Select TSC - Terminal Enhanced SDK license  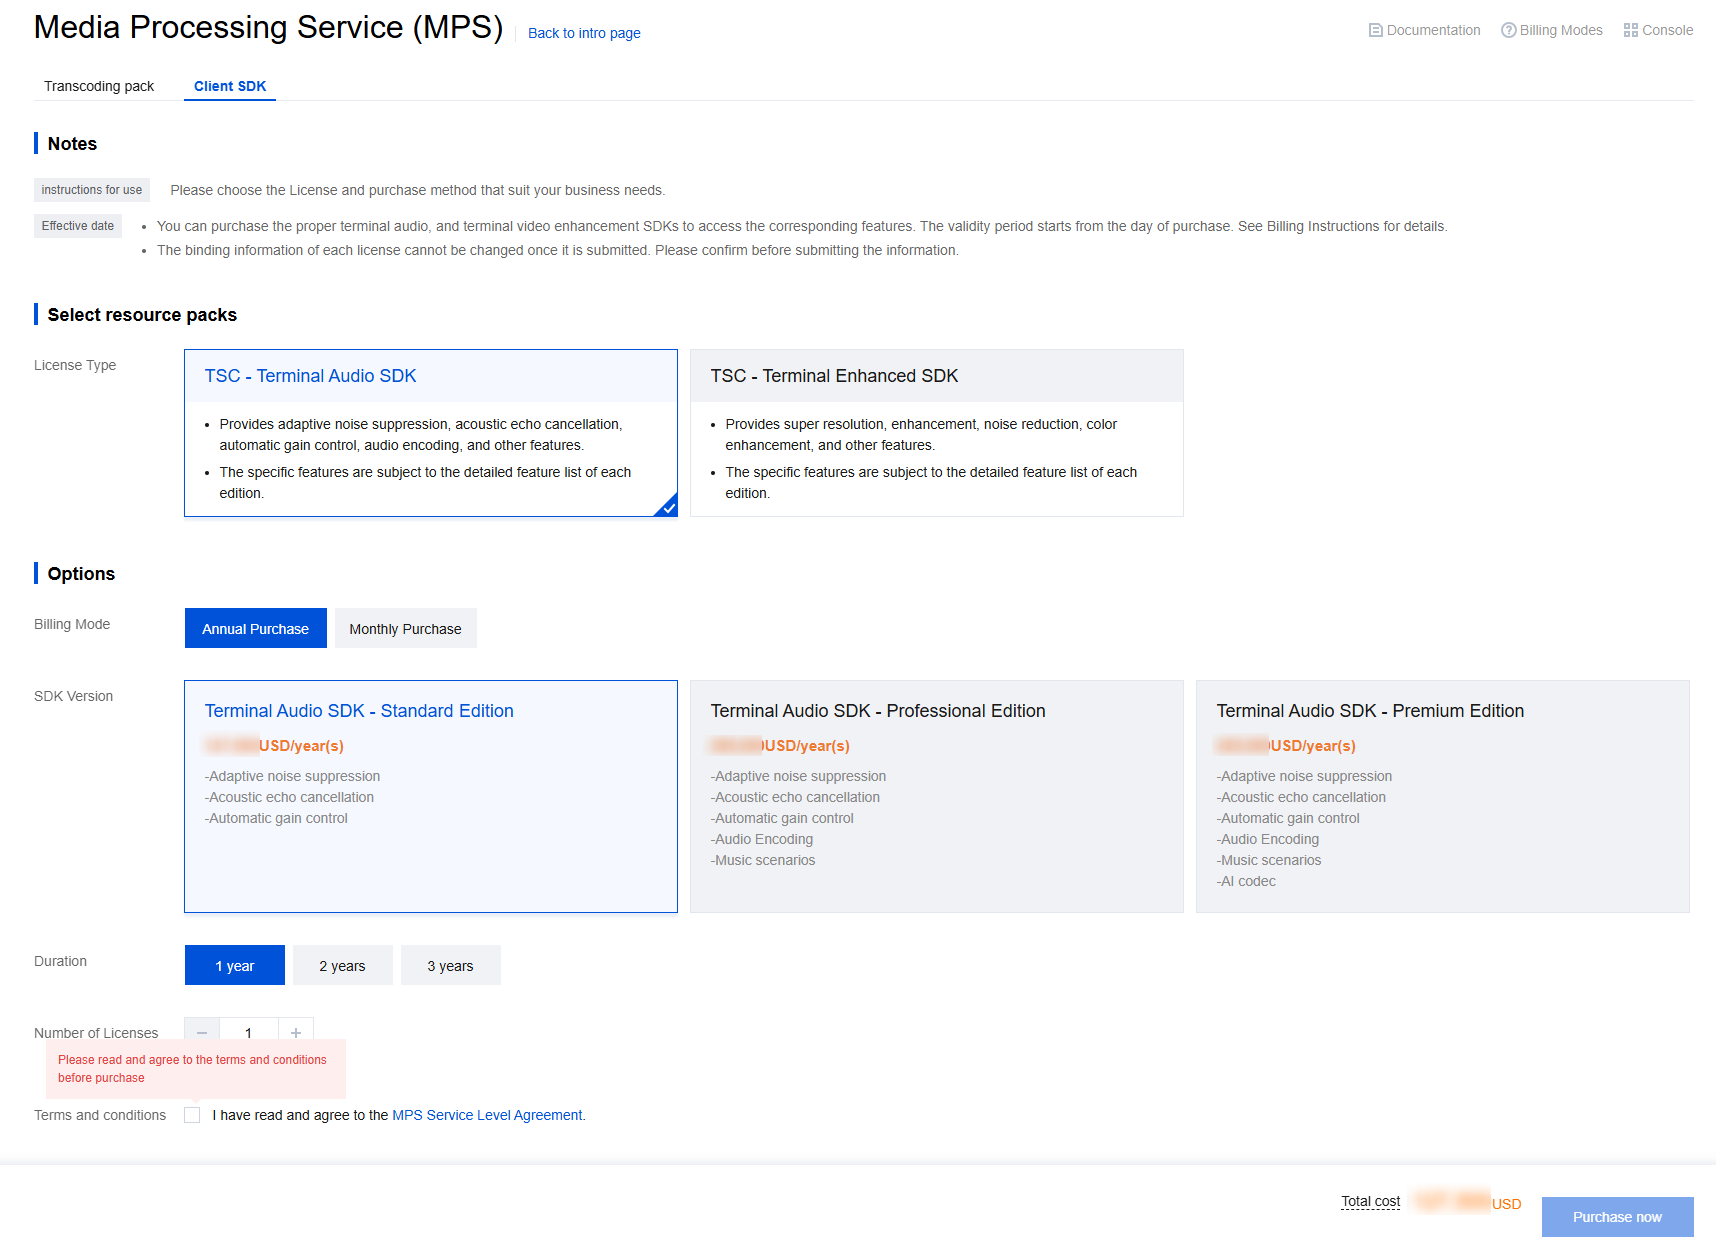pyautogui.click(x=936, y=433)
